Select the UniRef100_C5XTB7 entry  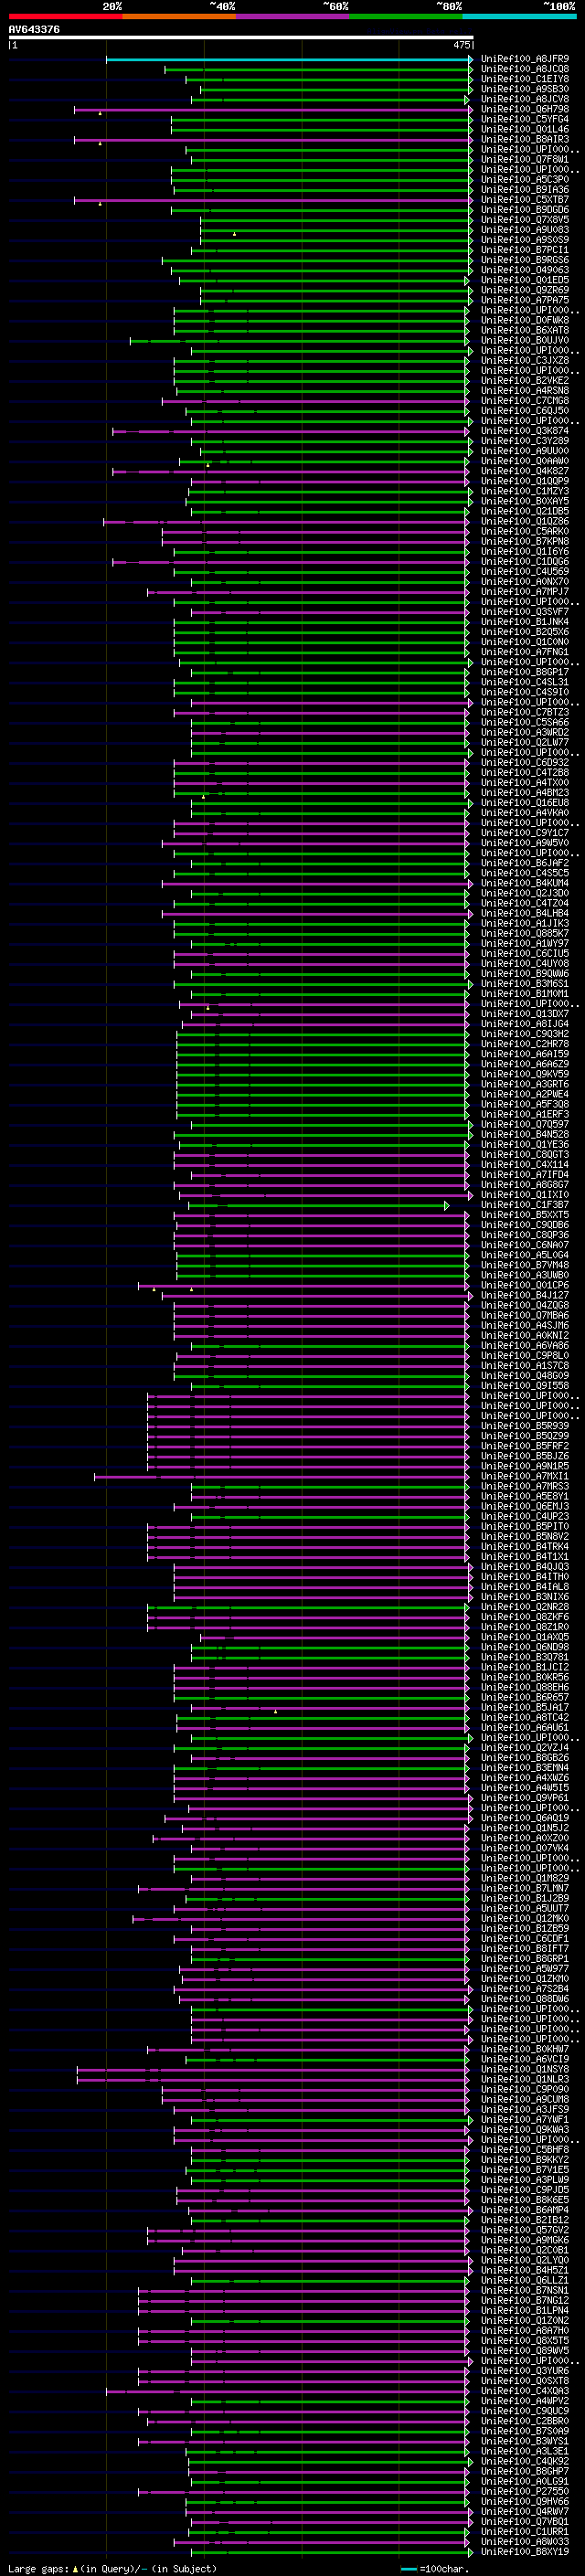[525, 200]
